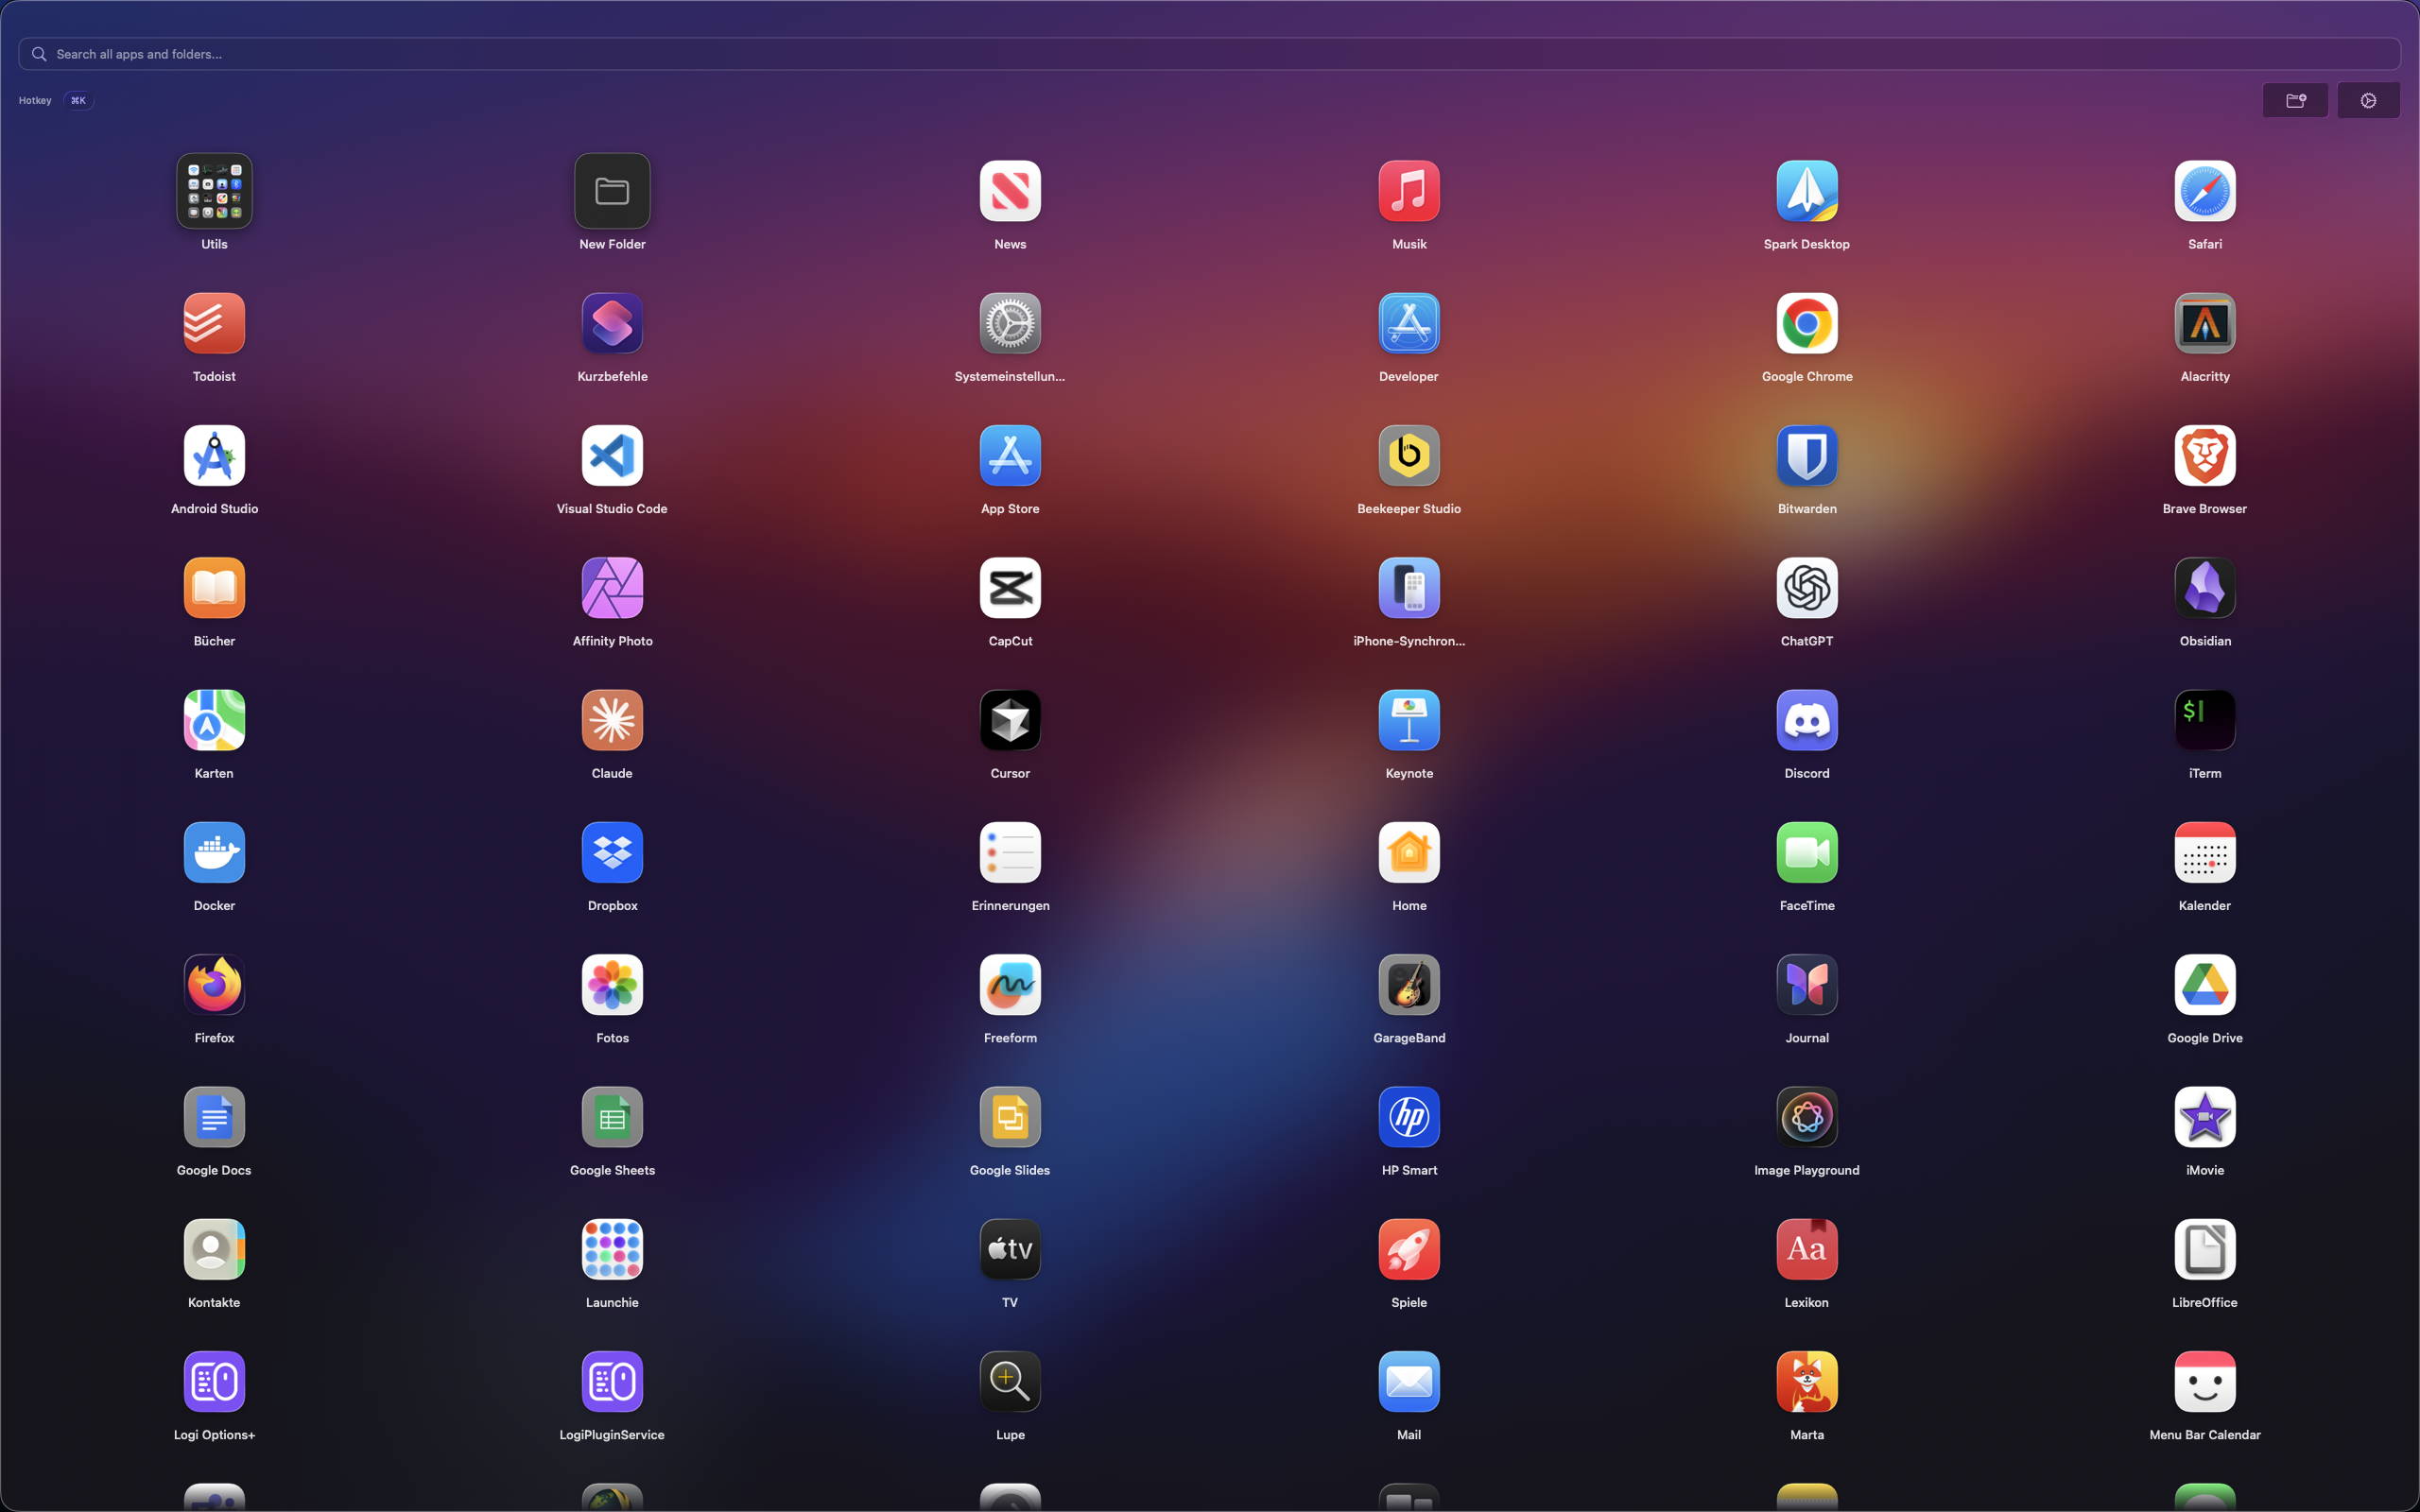Viewport: 2420px width, 1512px height.
Task: Open Affinity Photo
Action: [x=612, y=588]
